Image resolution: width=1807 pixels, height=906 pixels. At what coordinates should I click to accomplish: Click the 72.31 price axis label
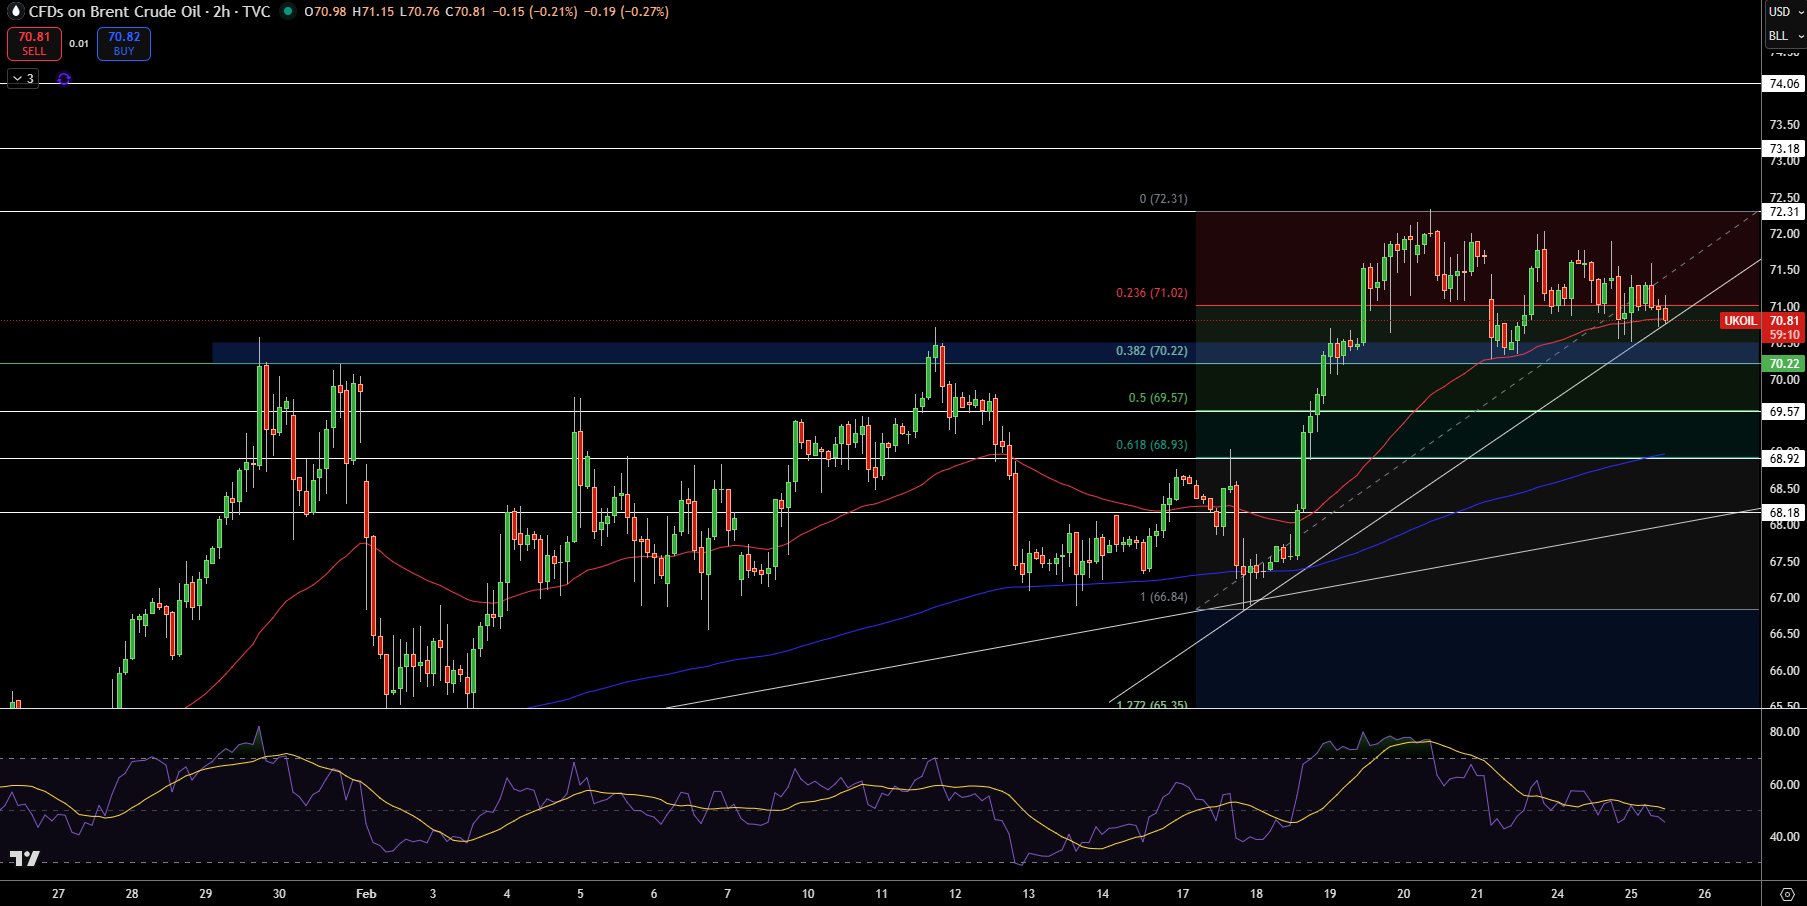[1784, 212]
